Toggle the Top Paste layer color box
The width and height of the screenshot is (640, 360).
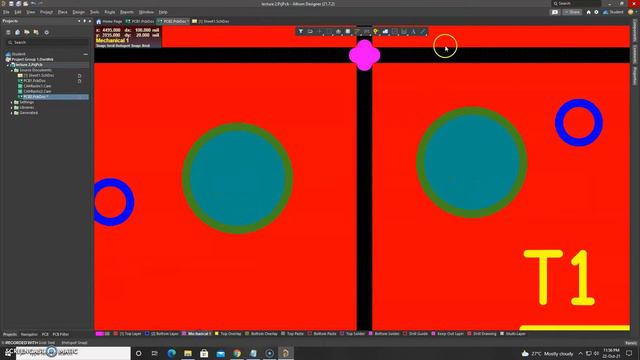(283, 334)
